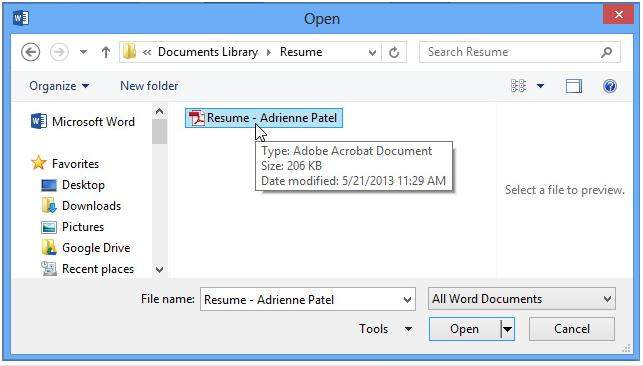Open the All Word Documents file type dropdown

(x=522, y=299)
